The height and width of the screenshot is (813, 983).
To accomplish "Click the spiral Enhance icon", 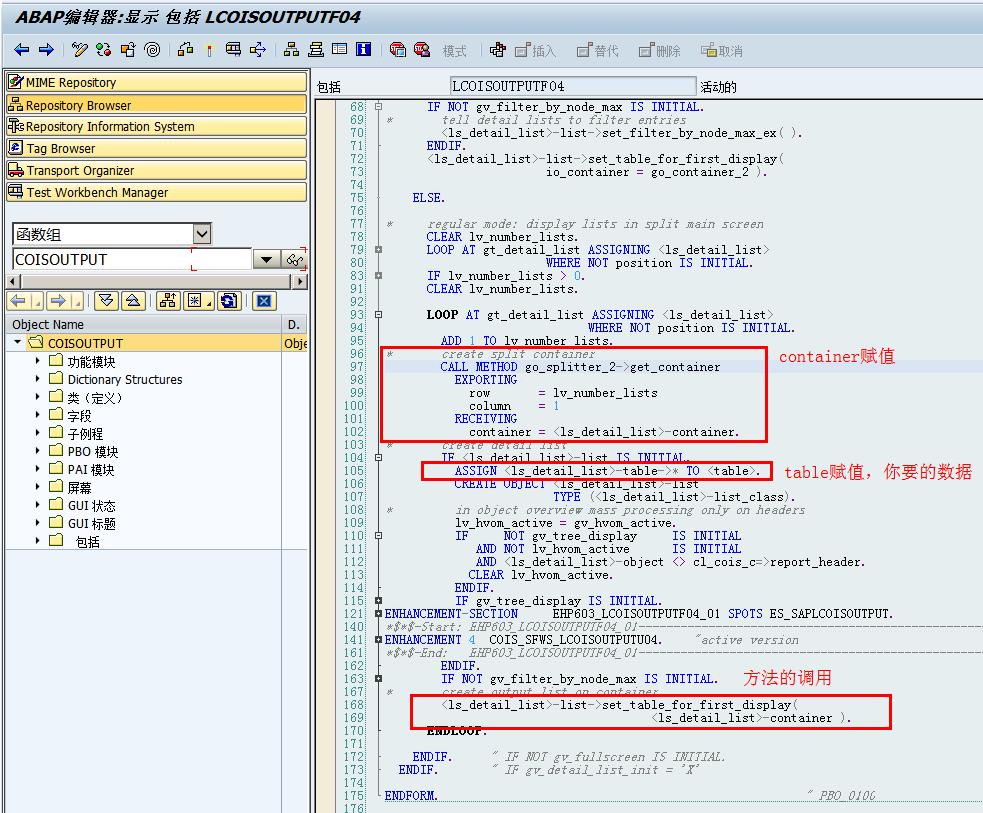I will 152,50.
